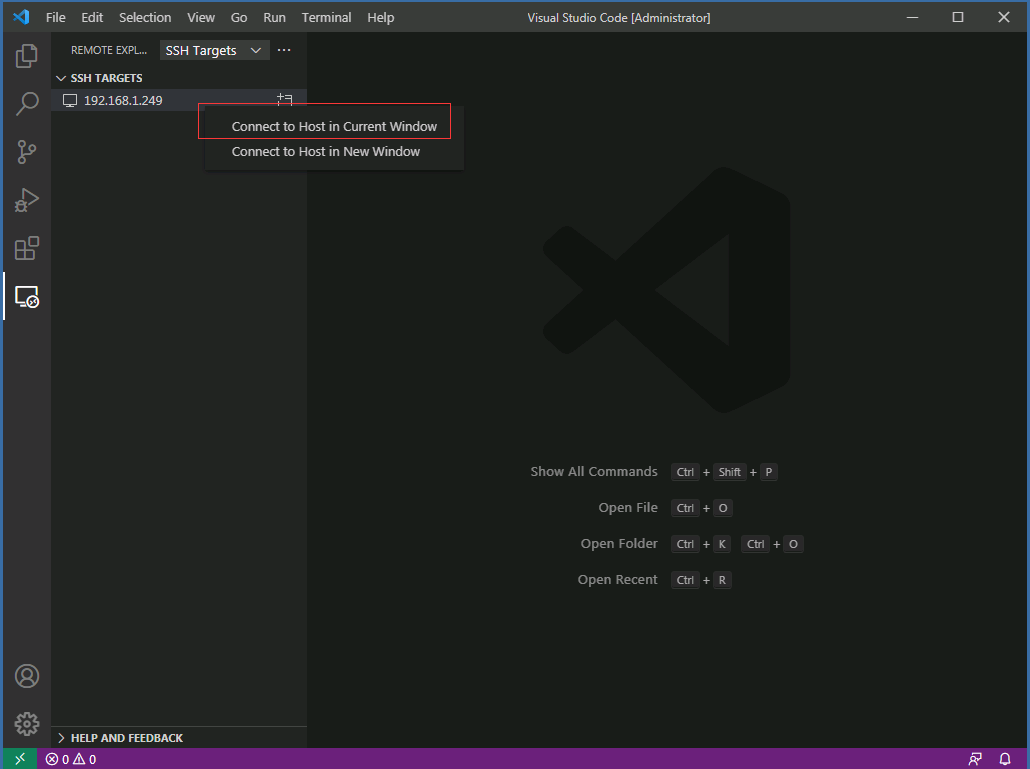Open the notifications bell icon
Screen dimensions: 1030x769
pos(1004,759)
